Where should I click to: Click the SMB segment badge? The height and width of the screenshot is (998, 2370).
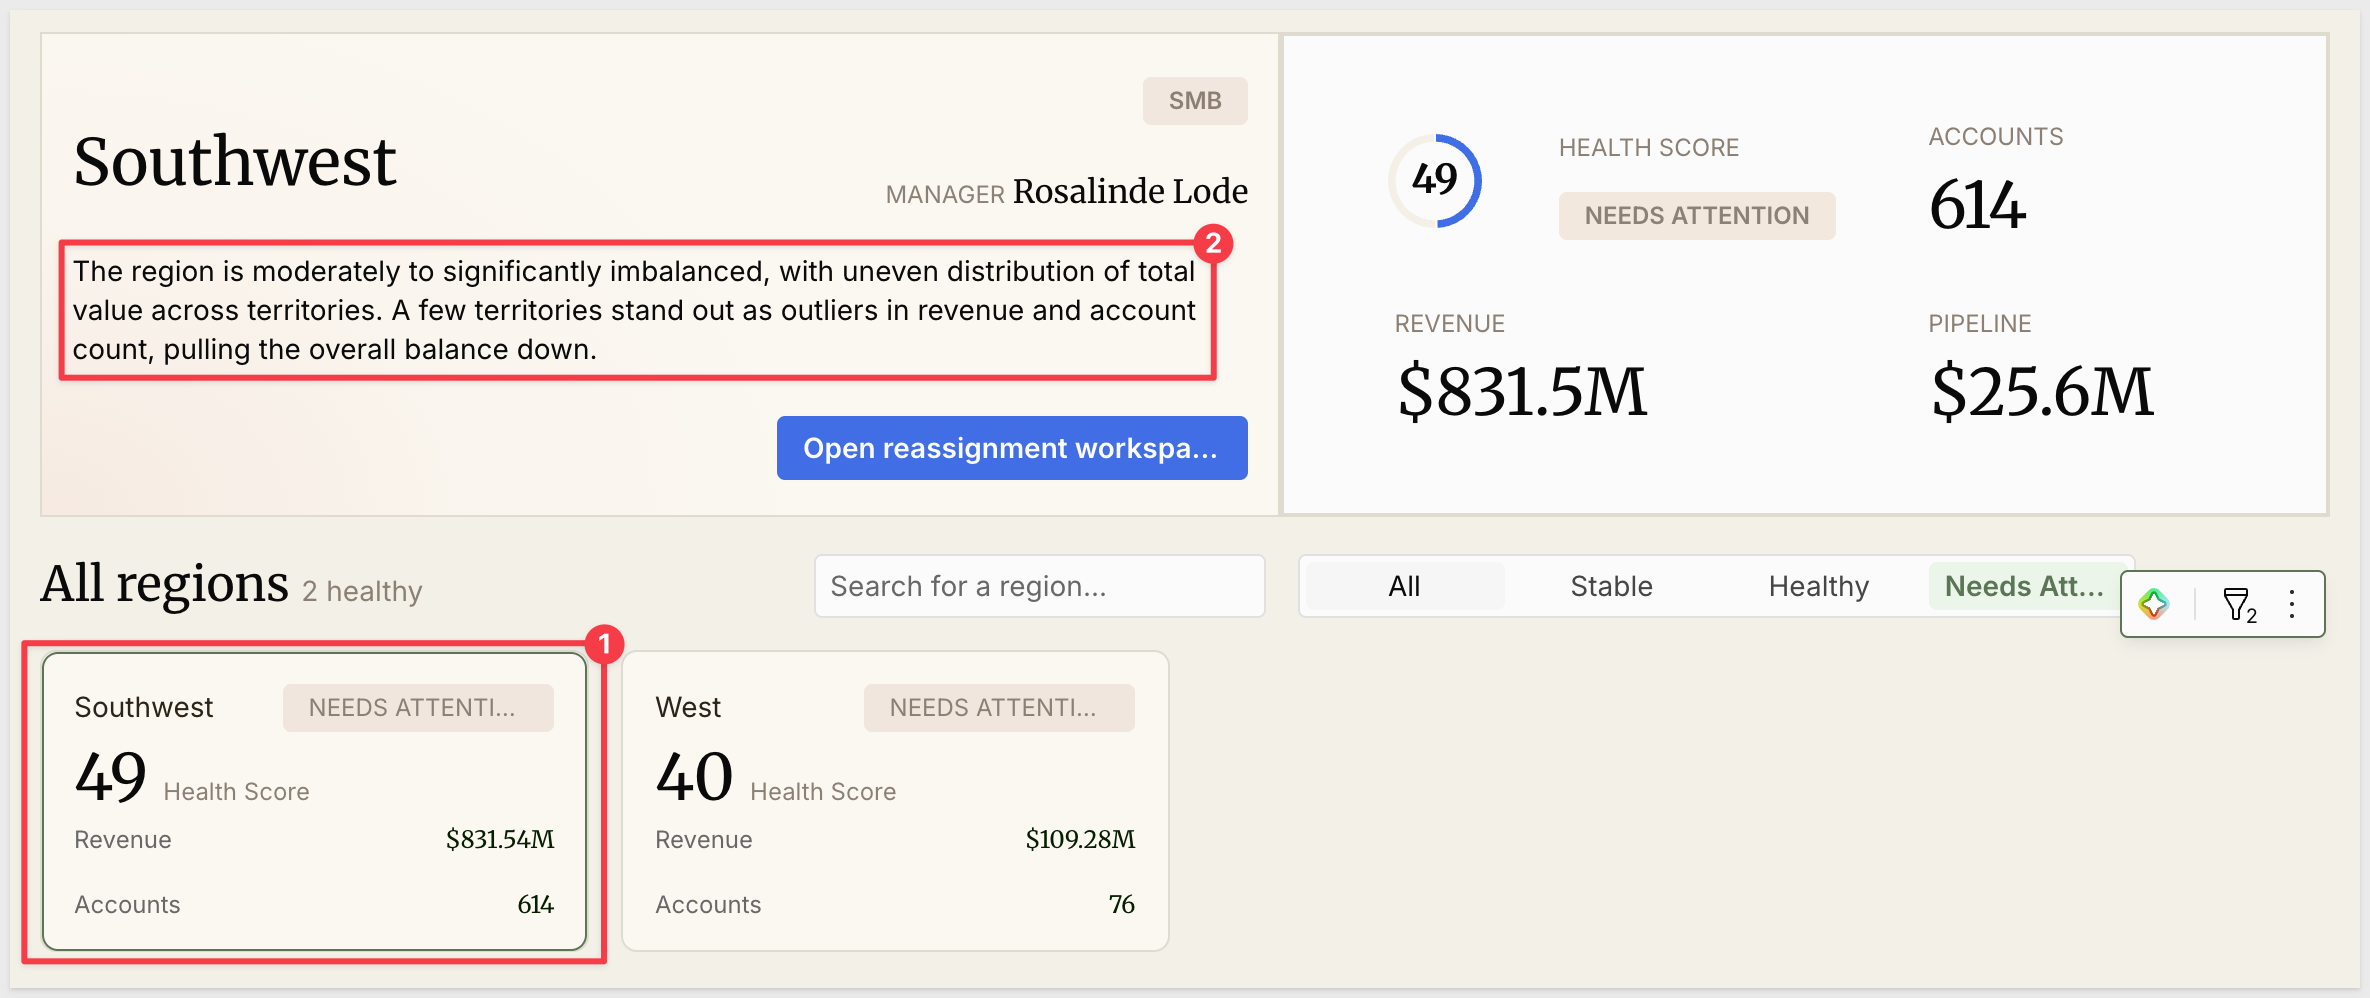tap(1195, 101)
